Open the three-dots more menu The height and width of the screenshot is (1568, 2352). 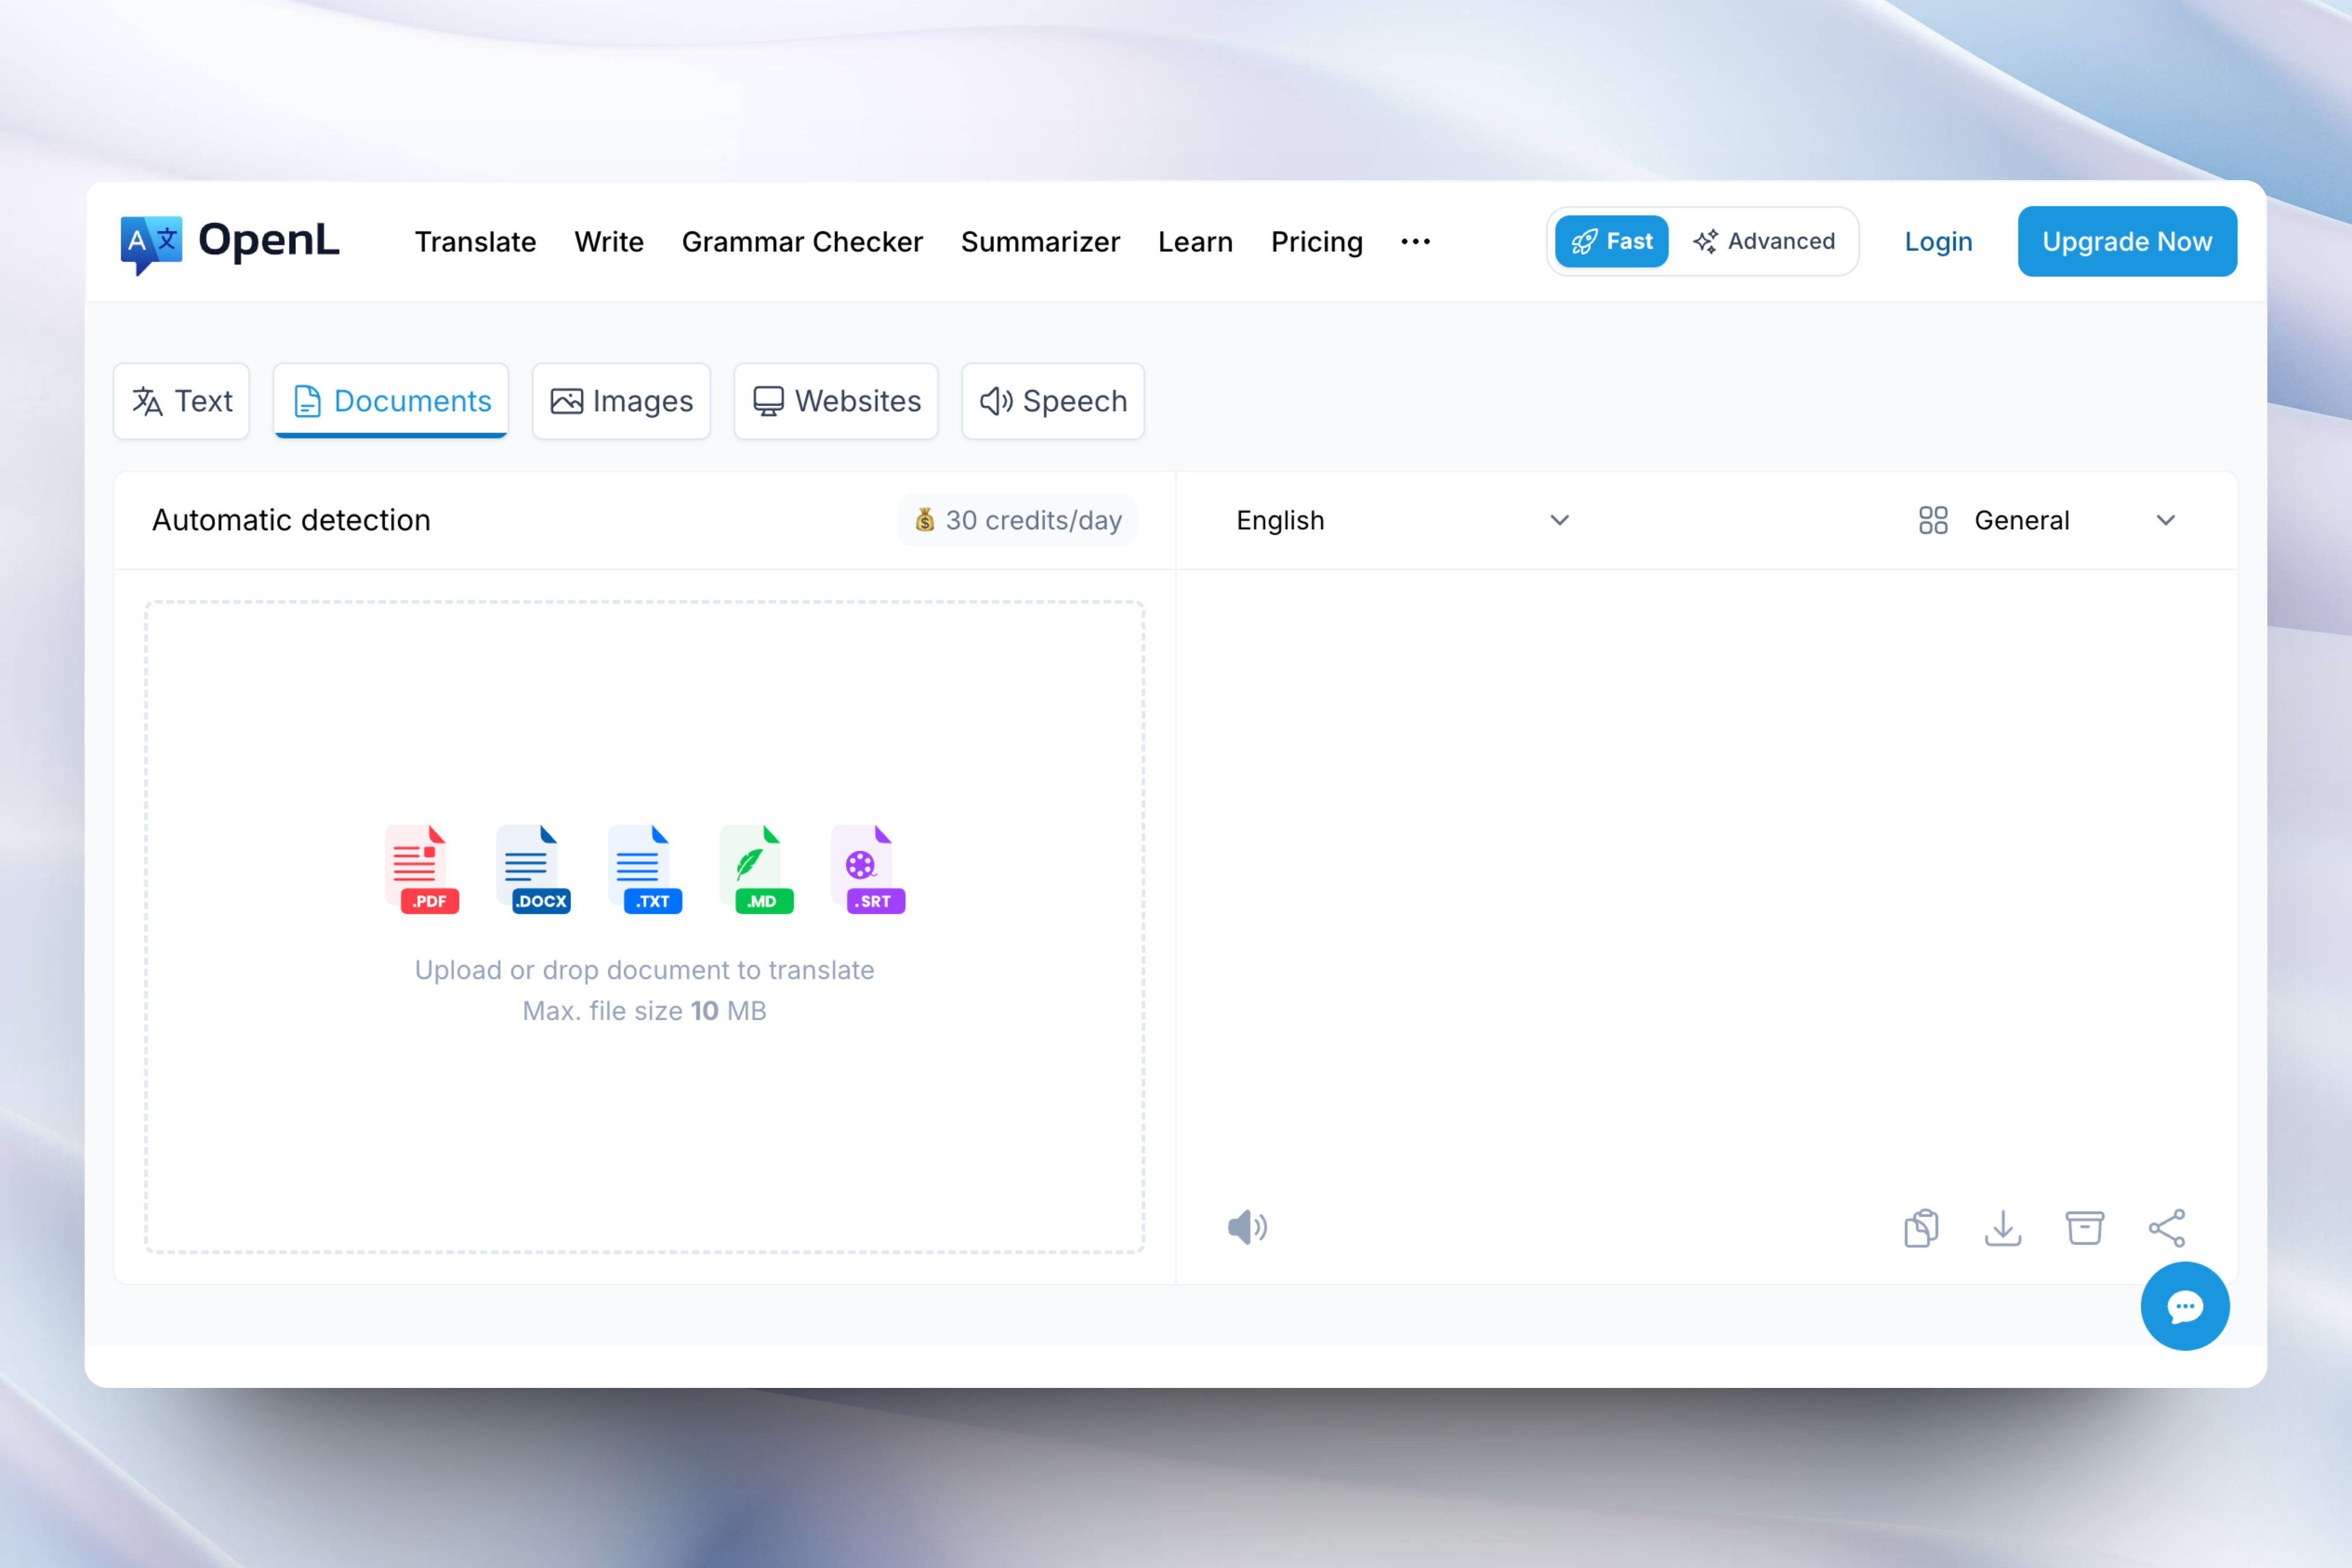coord(1415,242)
